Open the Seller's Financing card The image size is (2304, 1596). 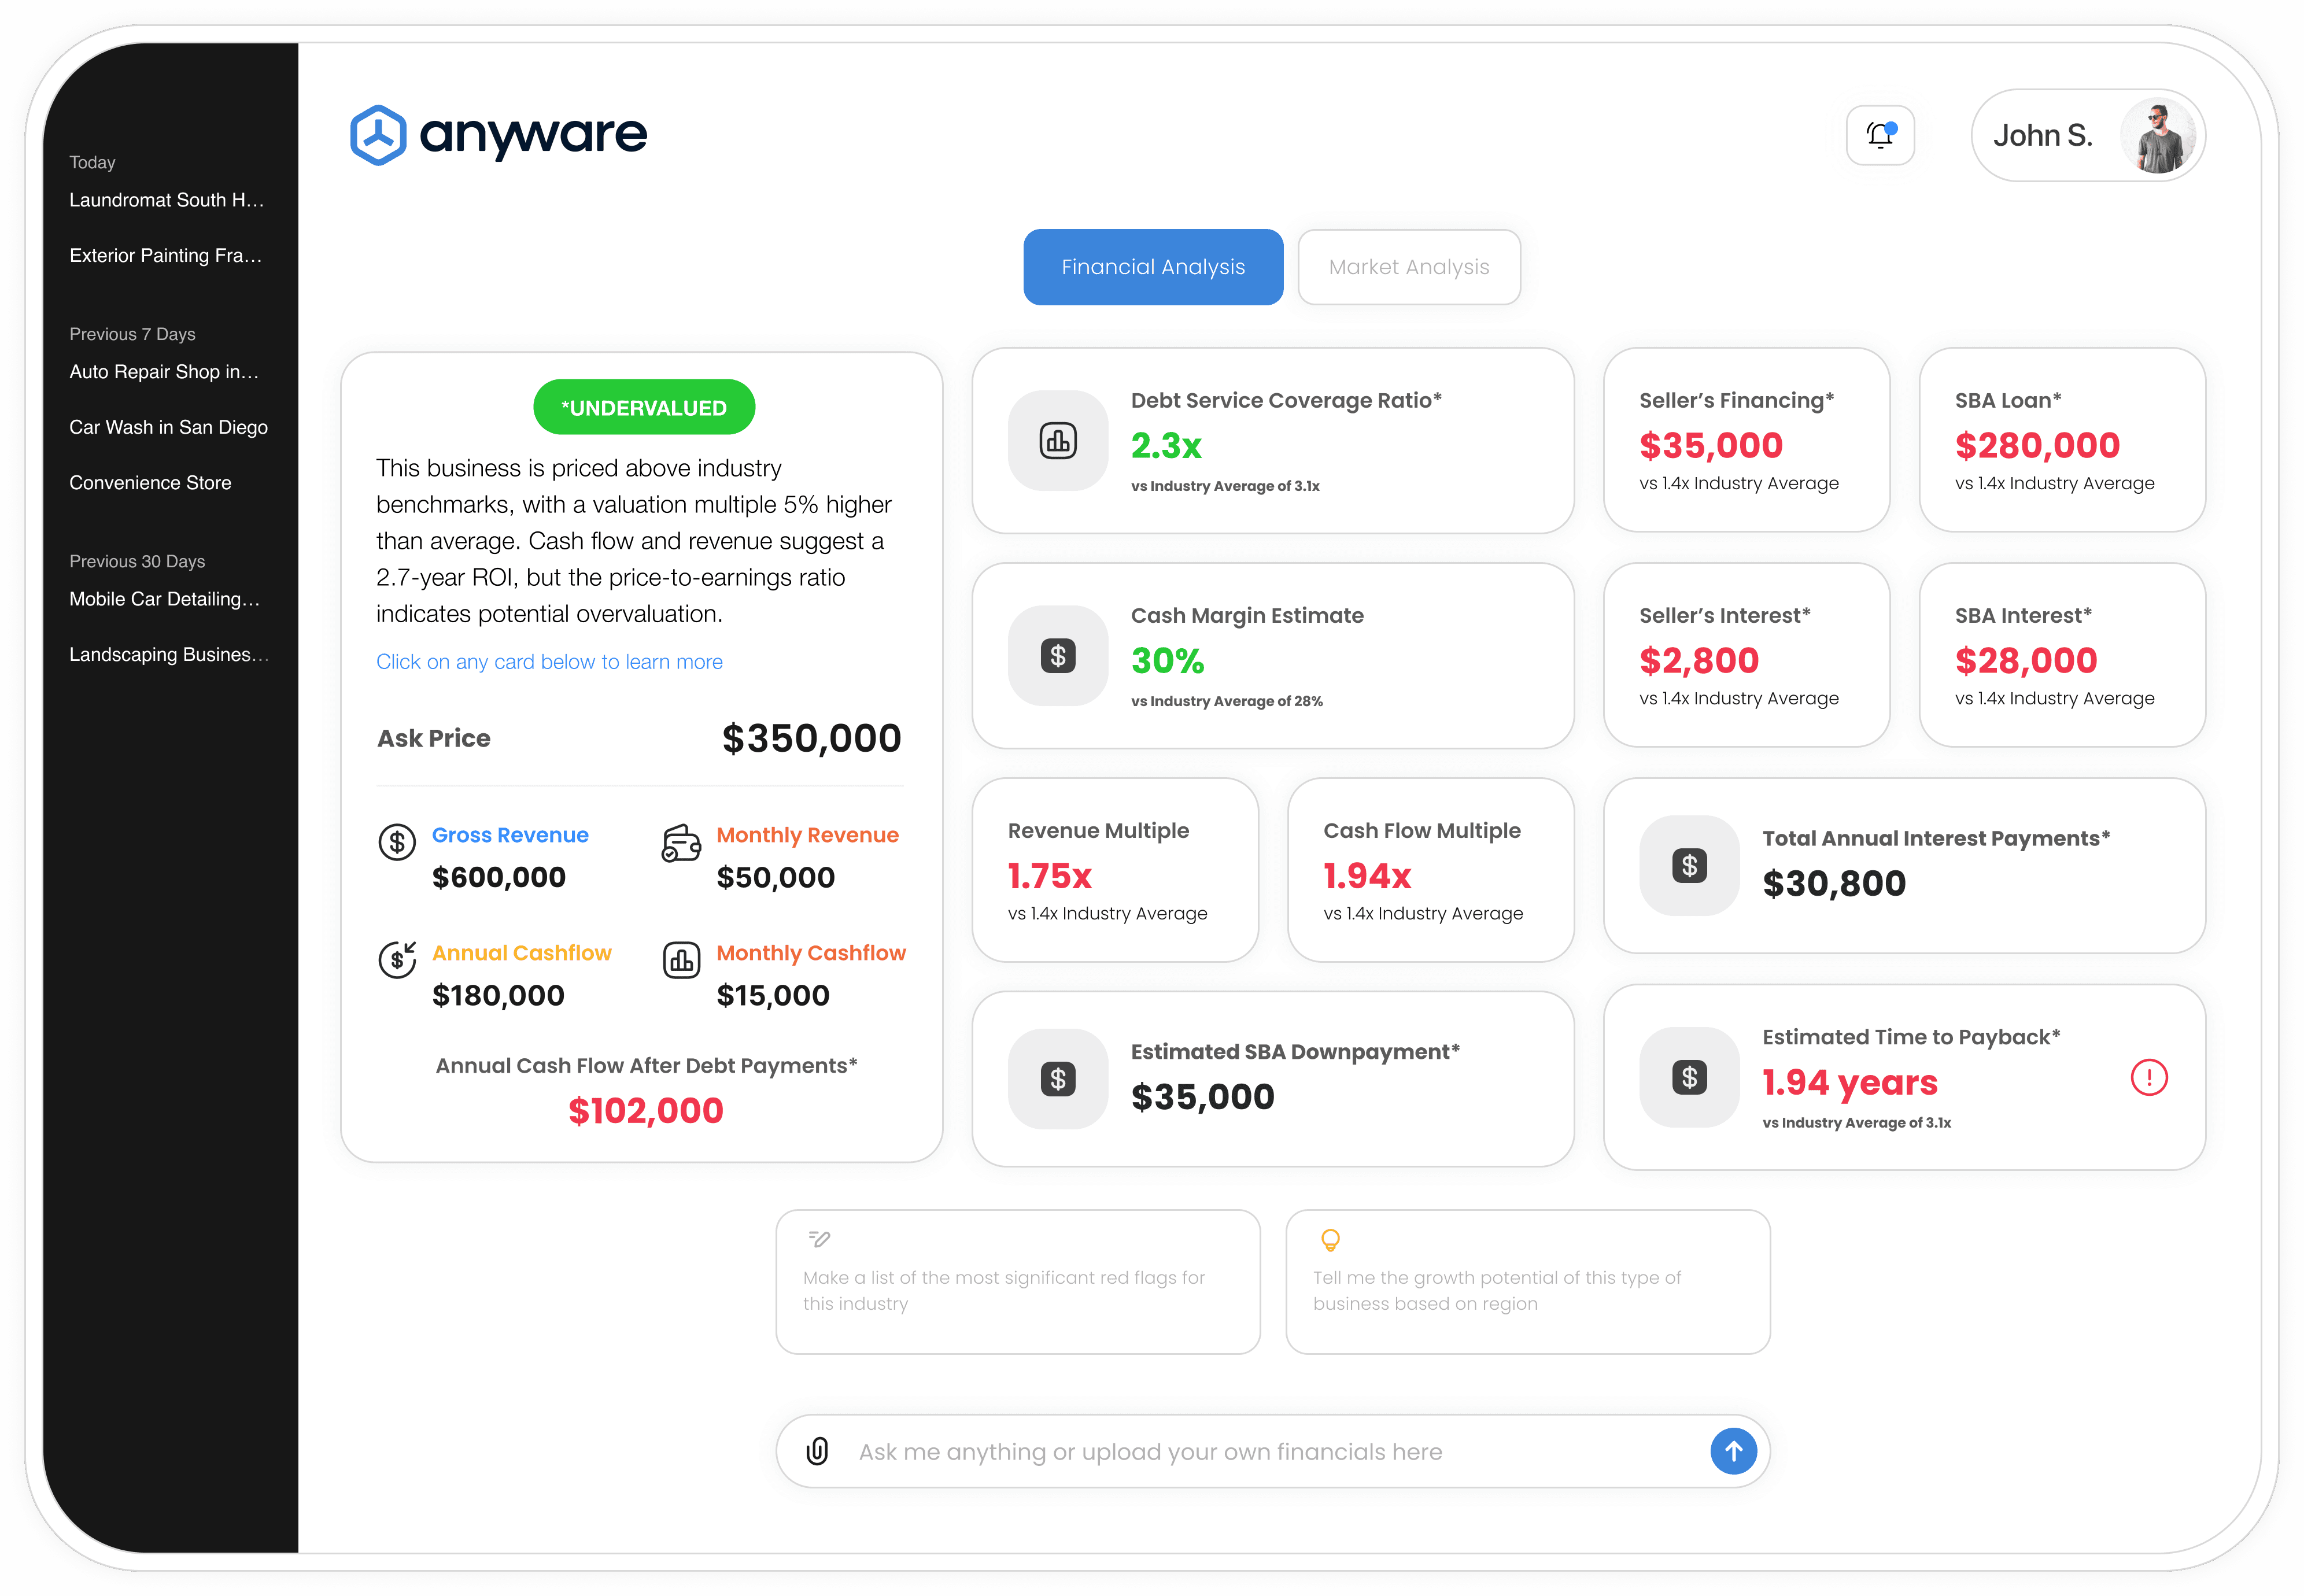click(x=1746, y=440)
